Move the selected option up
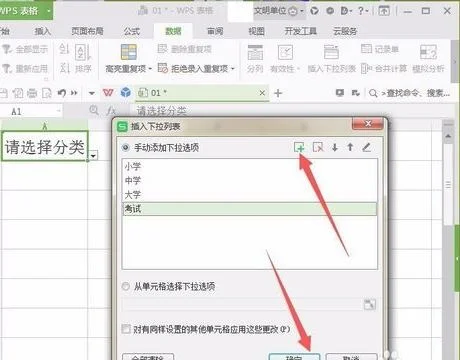This screenshot has width=460, height=360. point(350,147)
